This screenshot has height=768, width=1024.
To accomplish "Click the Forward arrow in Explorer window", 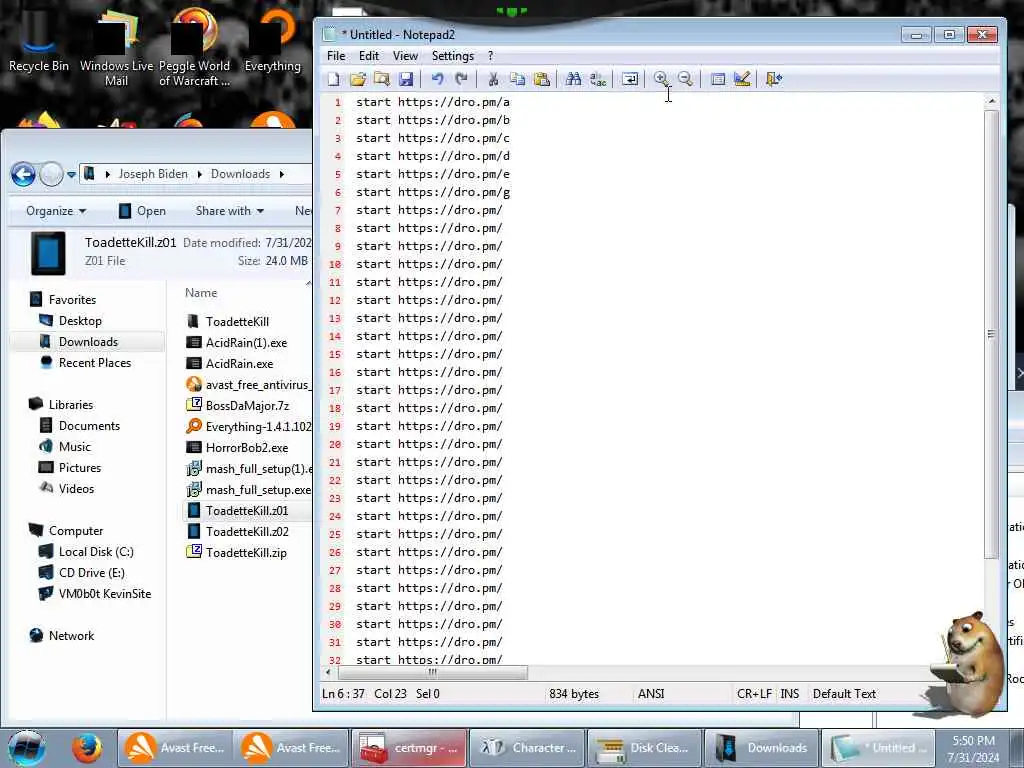I will coord(51,174).
